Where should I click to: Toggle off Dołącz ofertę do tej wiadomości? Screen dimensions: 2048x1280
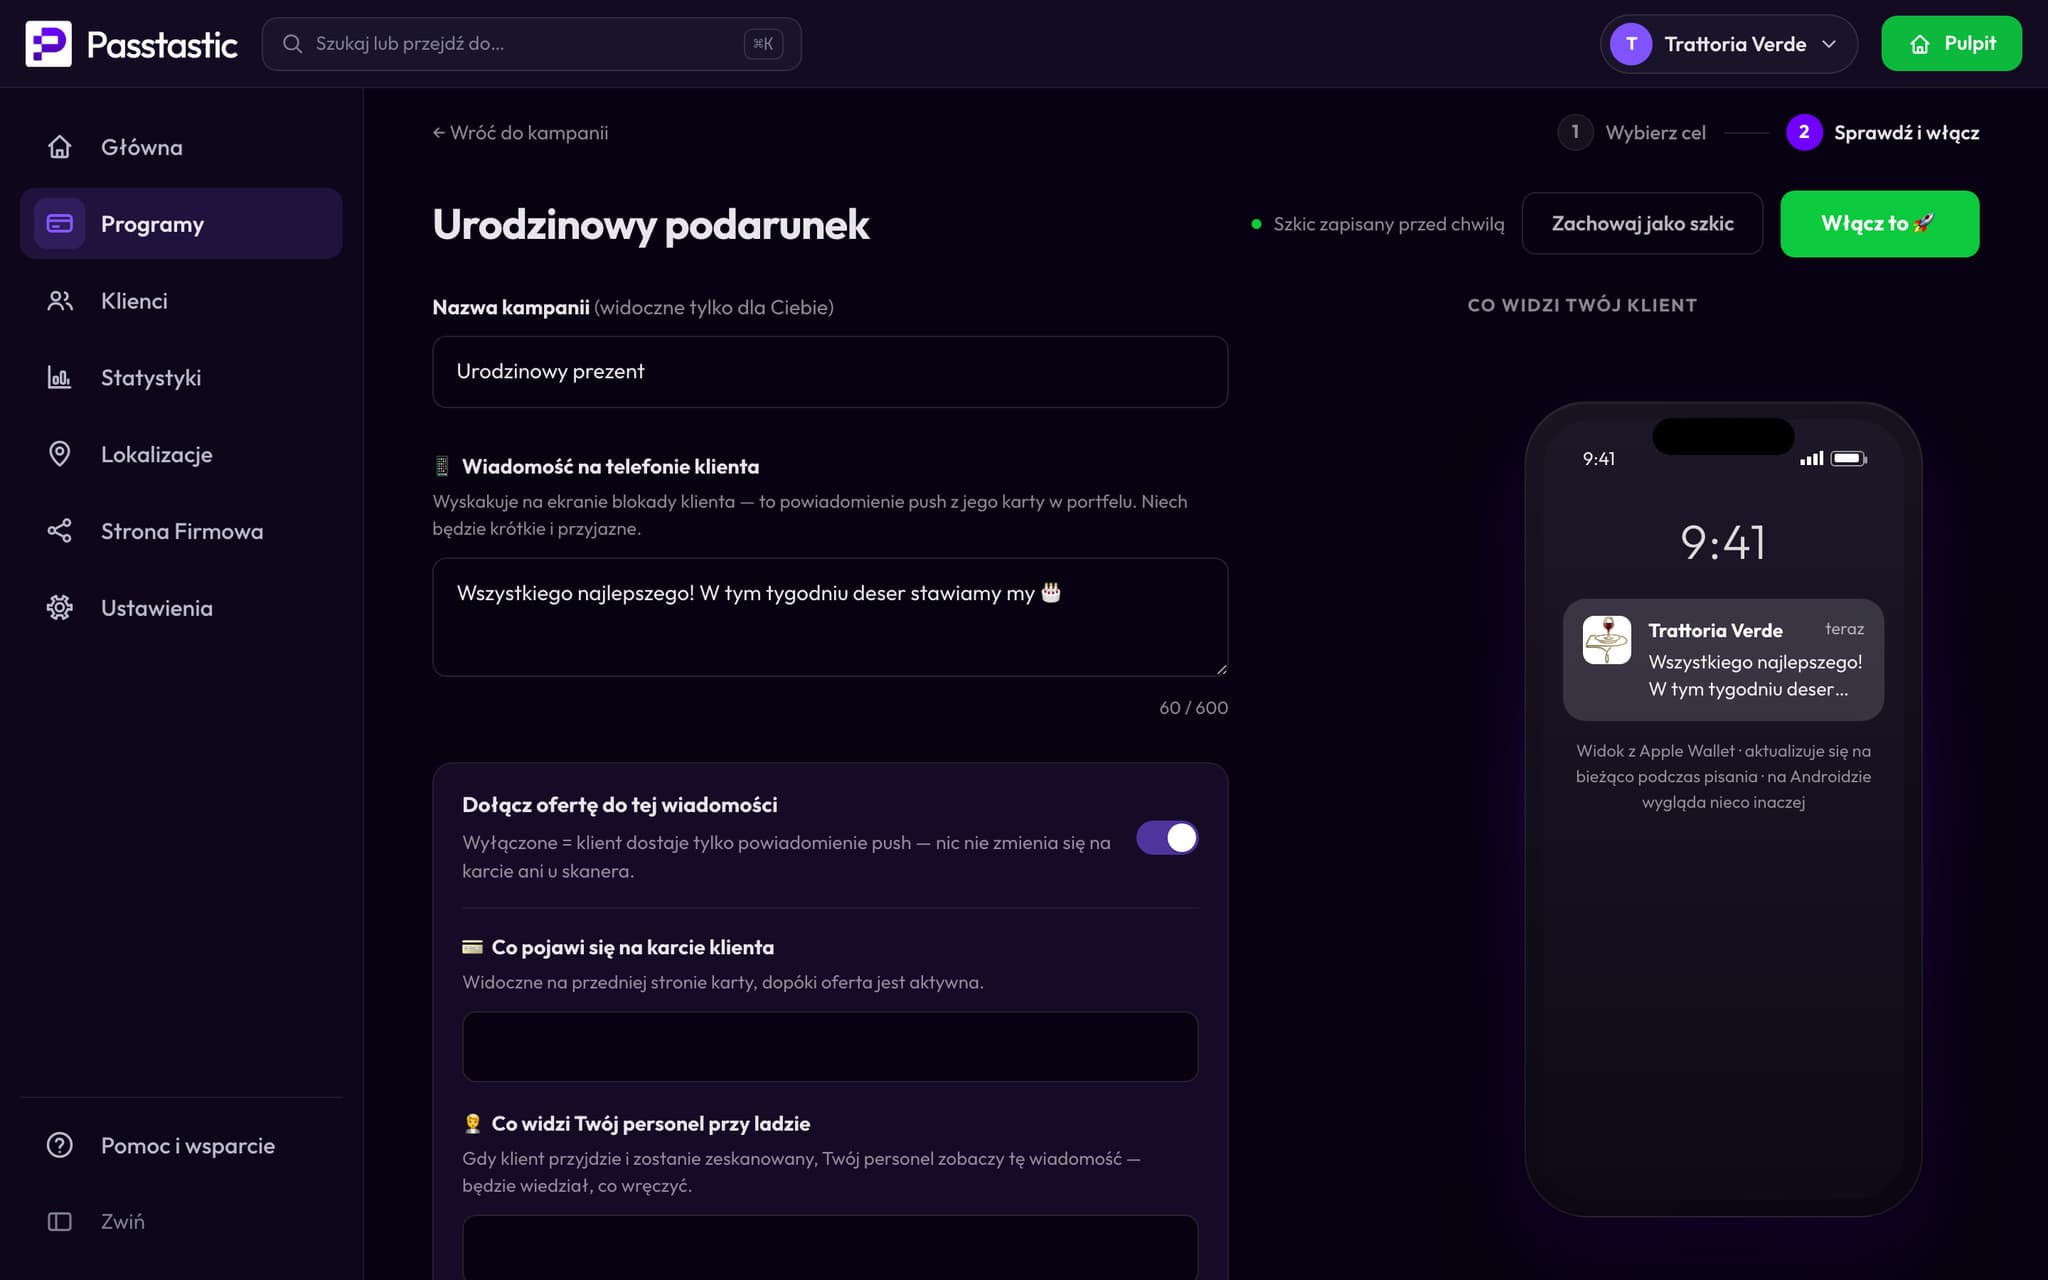(x=1167, y=838)
